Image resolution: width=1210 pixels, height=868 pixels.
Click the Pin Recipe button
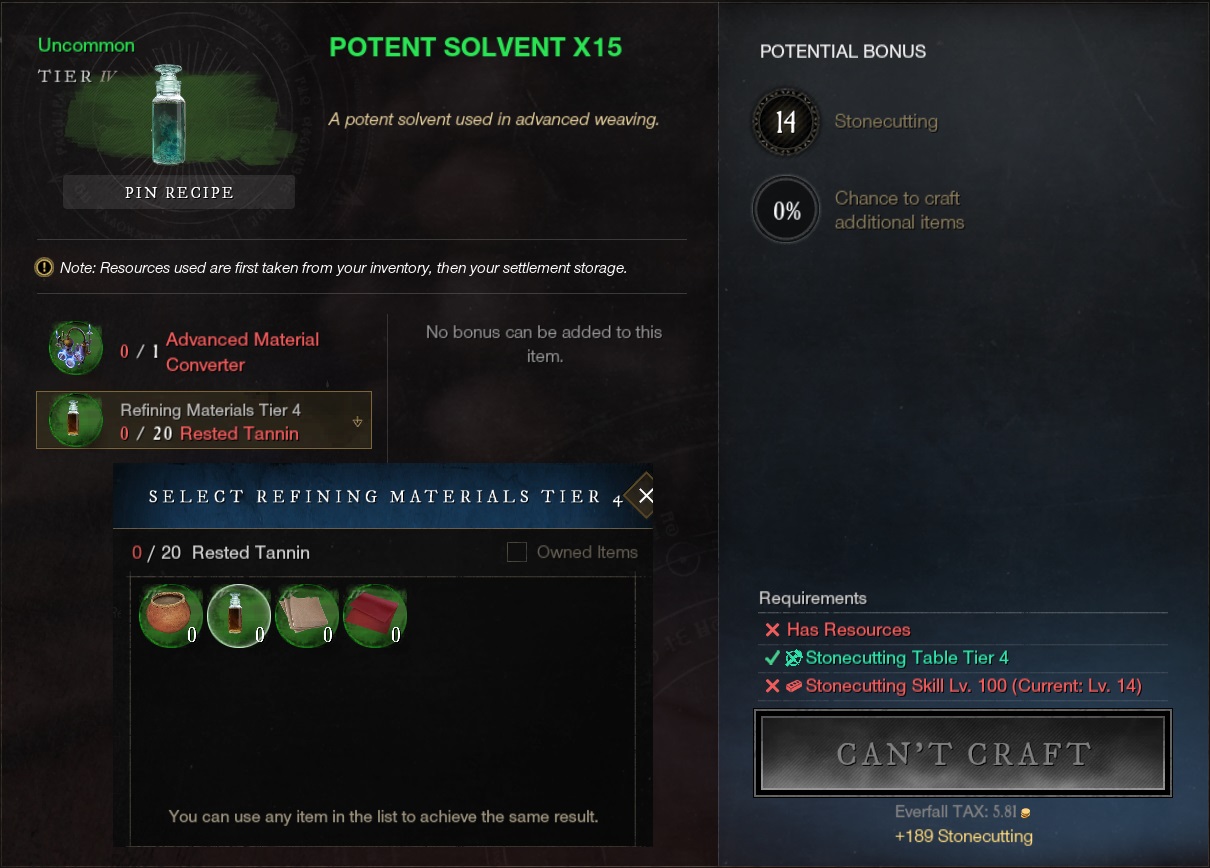(x=179, y=192)
